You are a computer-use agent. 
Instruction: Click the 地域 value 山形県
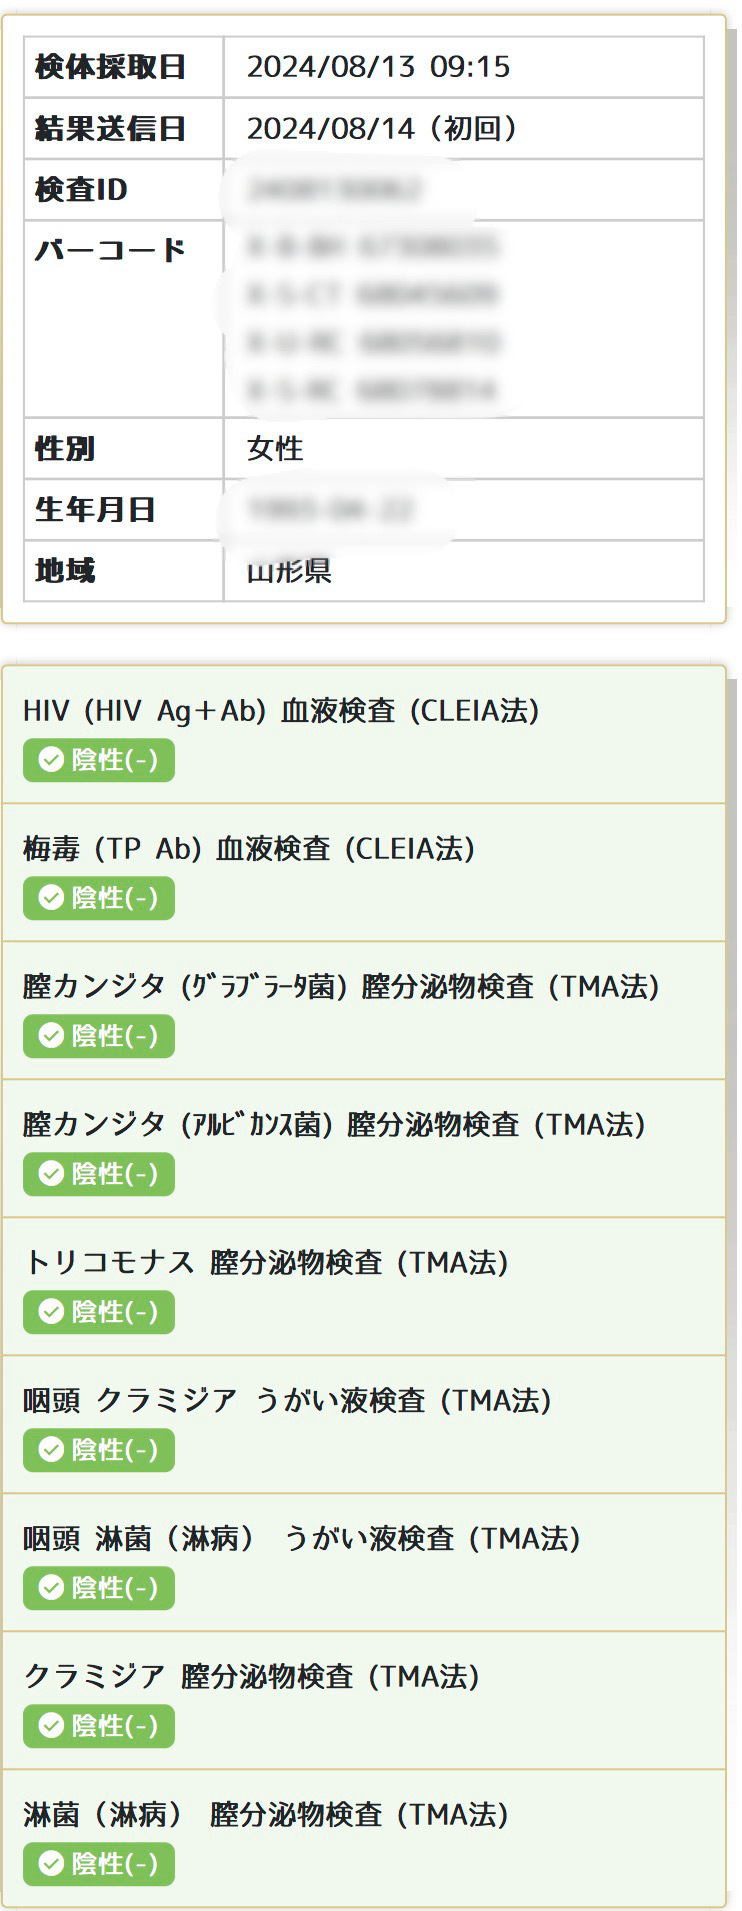click(289, 571)
